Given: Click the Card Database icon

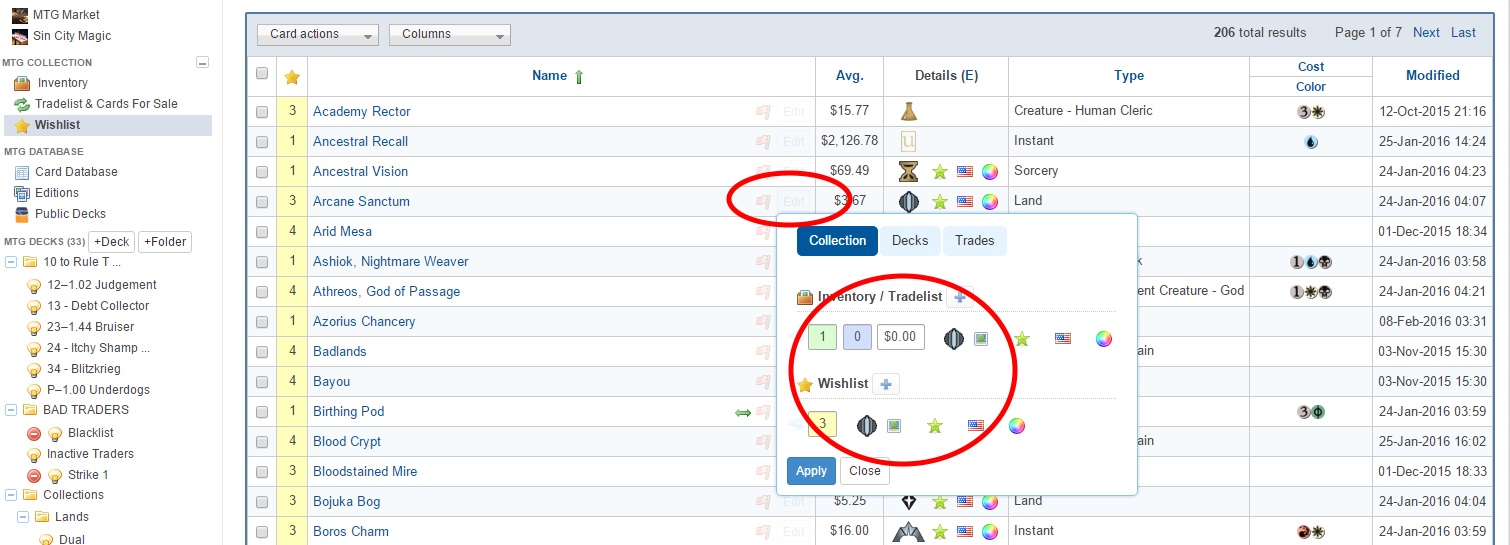Looking at the screenshot, I should point(22,172).
